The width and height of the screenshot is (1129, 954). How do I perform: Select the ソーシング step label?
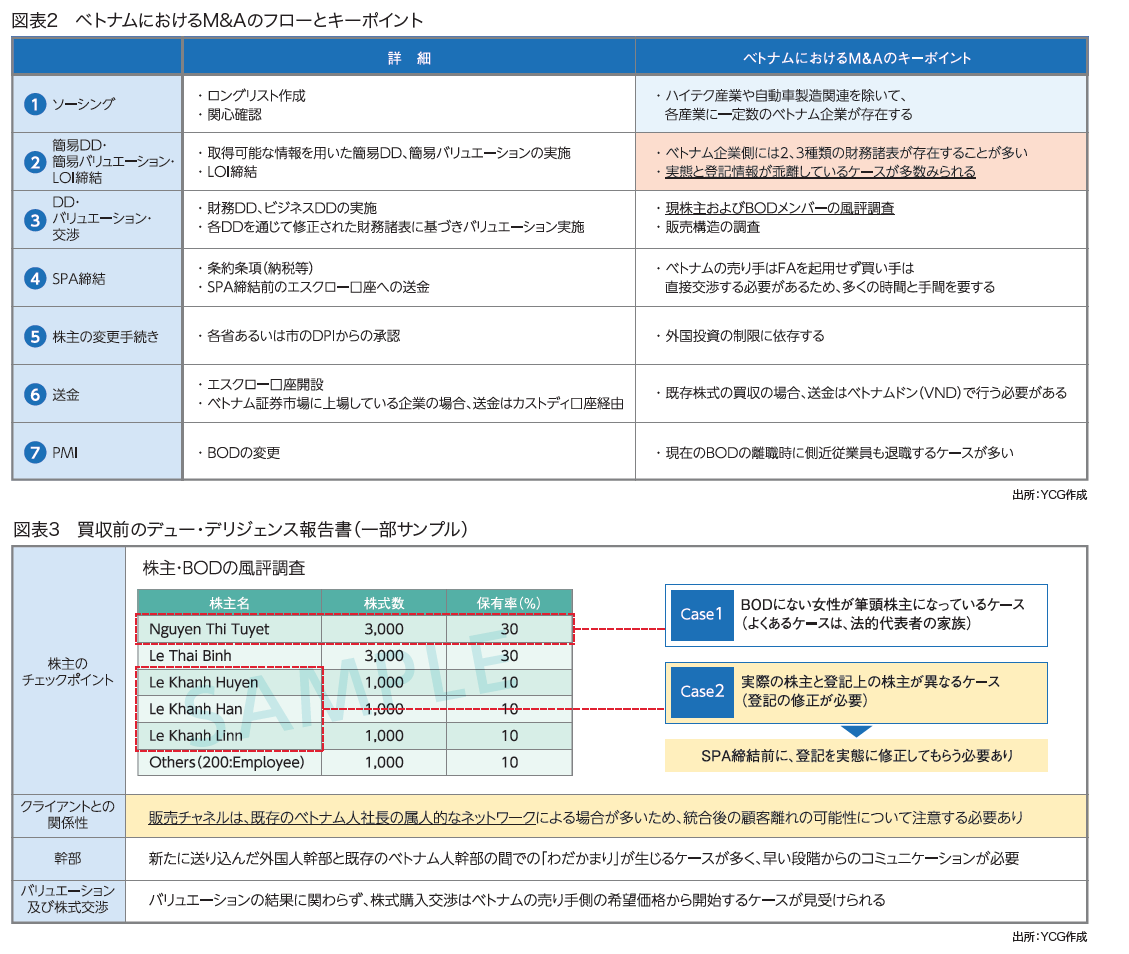click(x=84, y=104)
